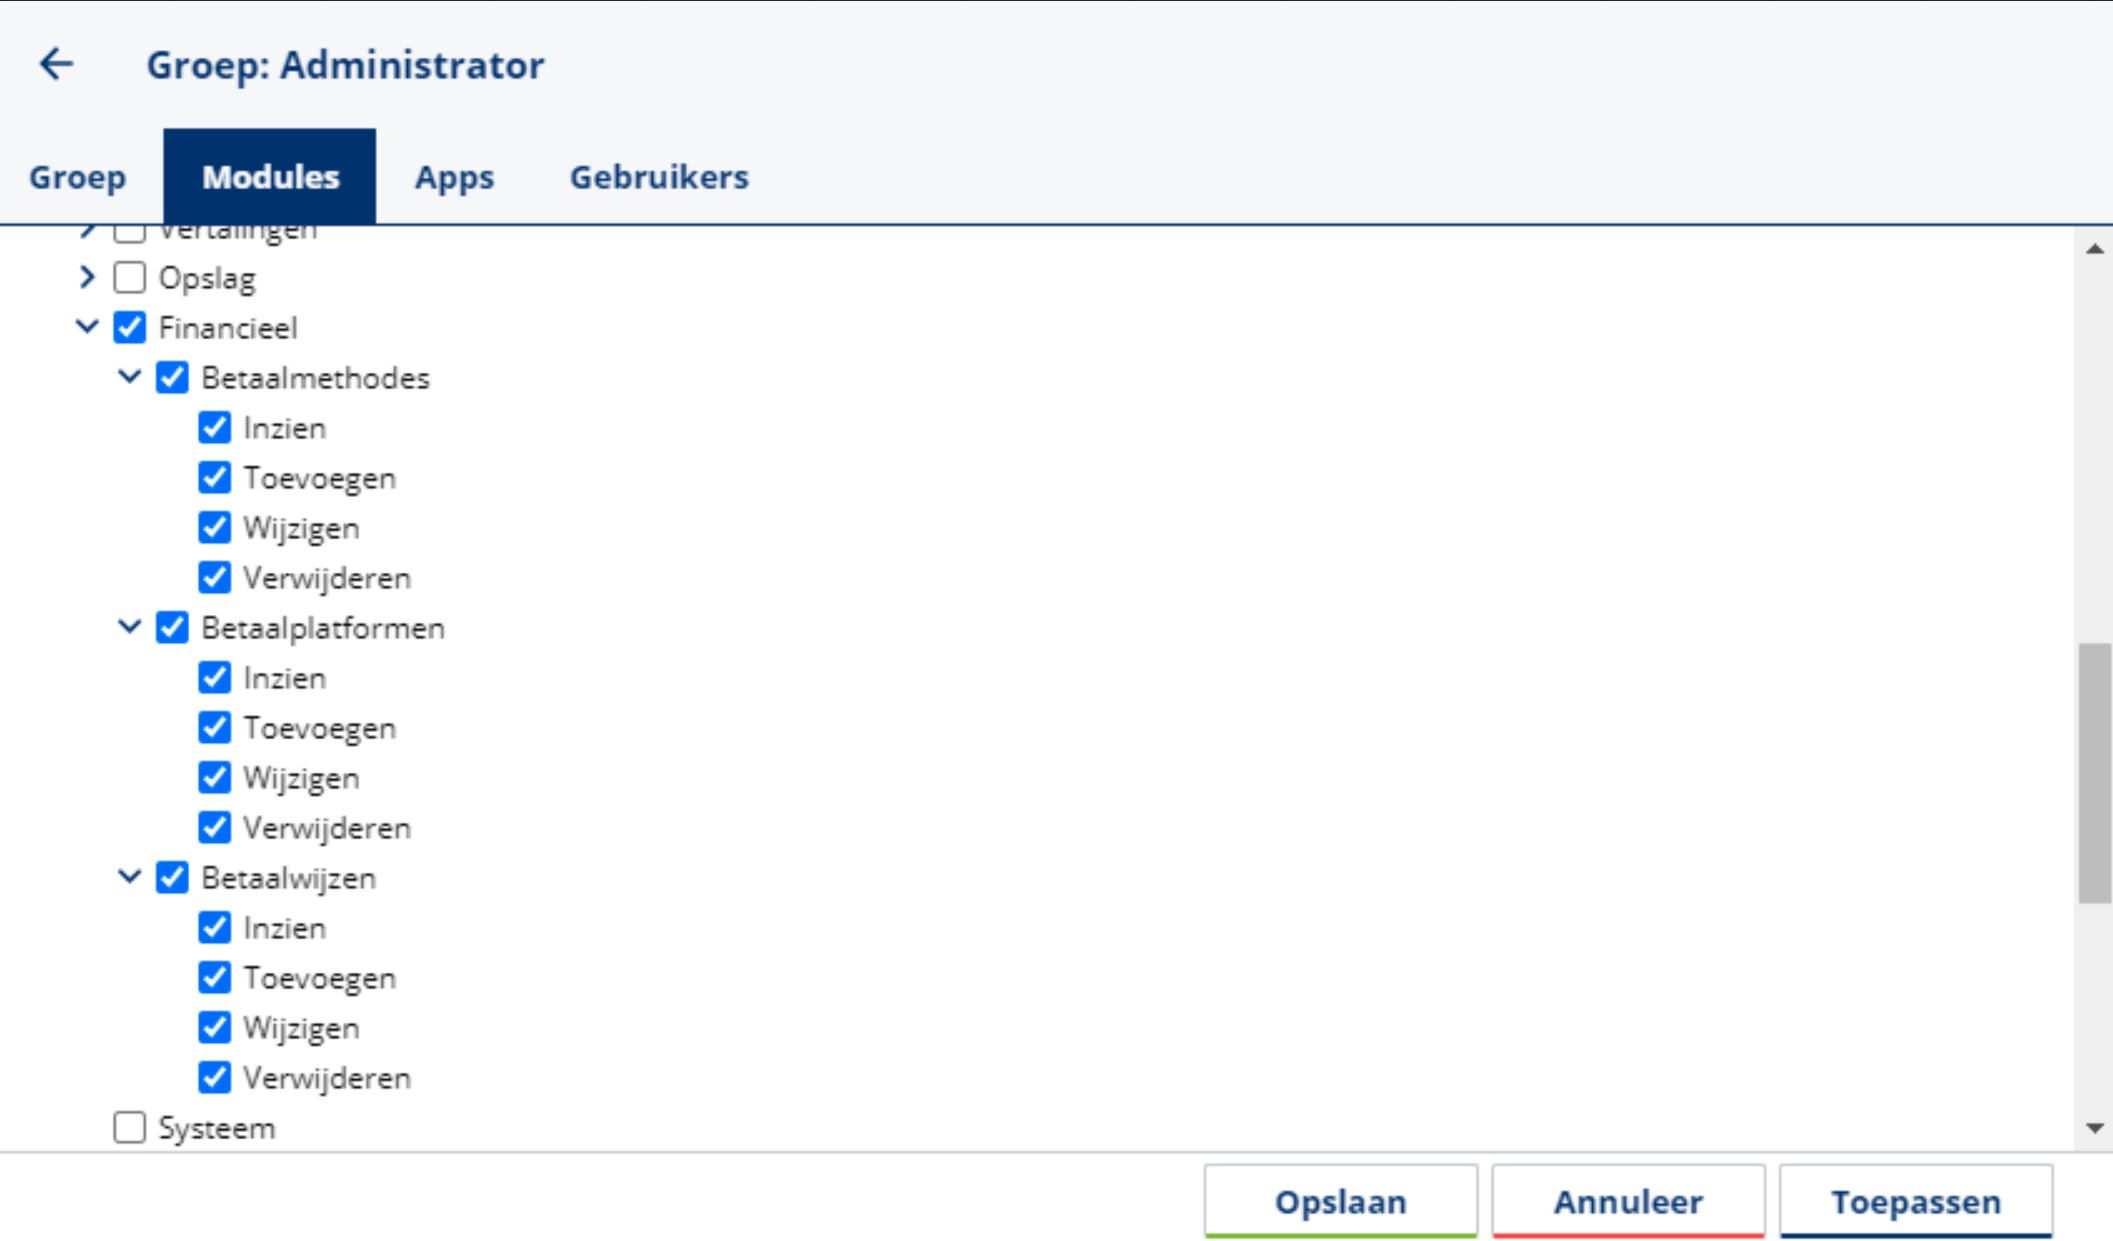2113x1241 pixels.
Task: Uncheck Verwijderen under Betaalmethodes
Action: (x=214, y=577)
